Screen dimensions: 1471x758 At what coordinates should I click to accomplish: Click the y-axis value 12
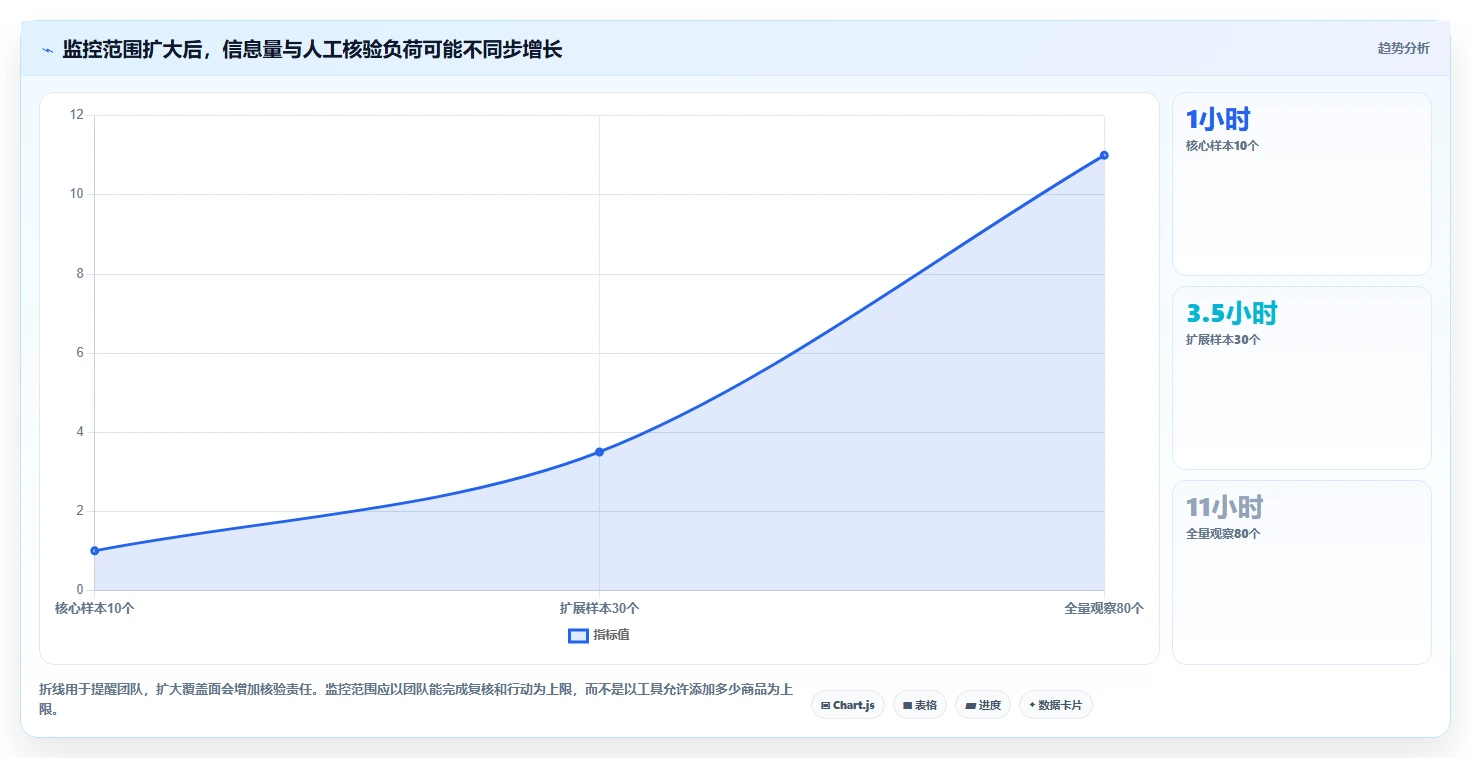pos(77,115)
